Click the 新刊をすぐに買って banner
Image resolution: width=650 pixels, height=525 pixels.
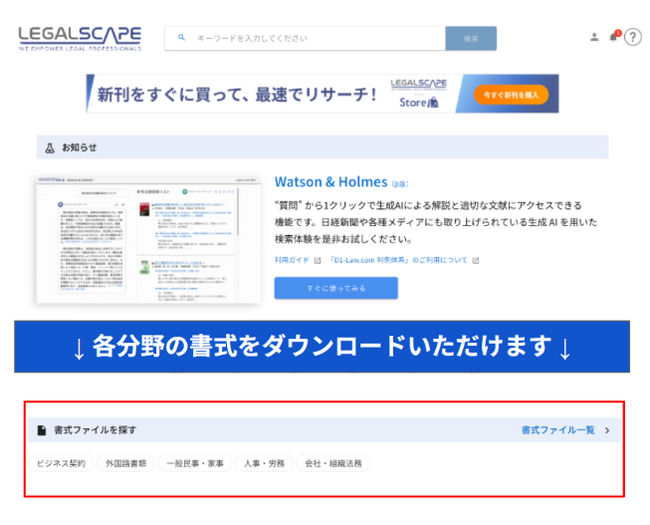(x=323, y=94)
